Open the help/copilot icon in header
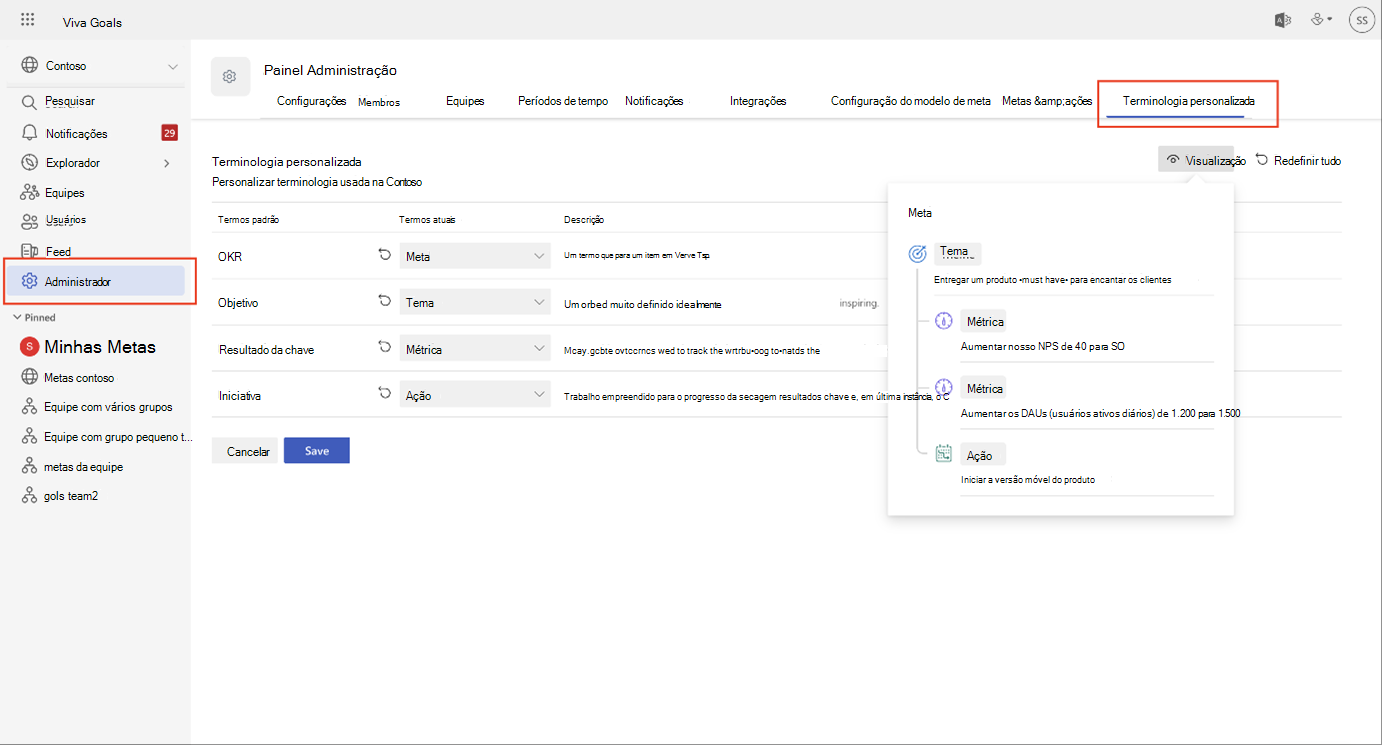This screenshot has width=1382, height=745. tap(1321, 19)
